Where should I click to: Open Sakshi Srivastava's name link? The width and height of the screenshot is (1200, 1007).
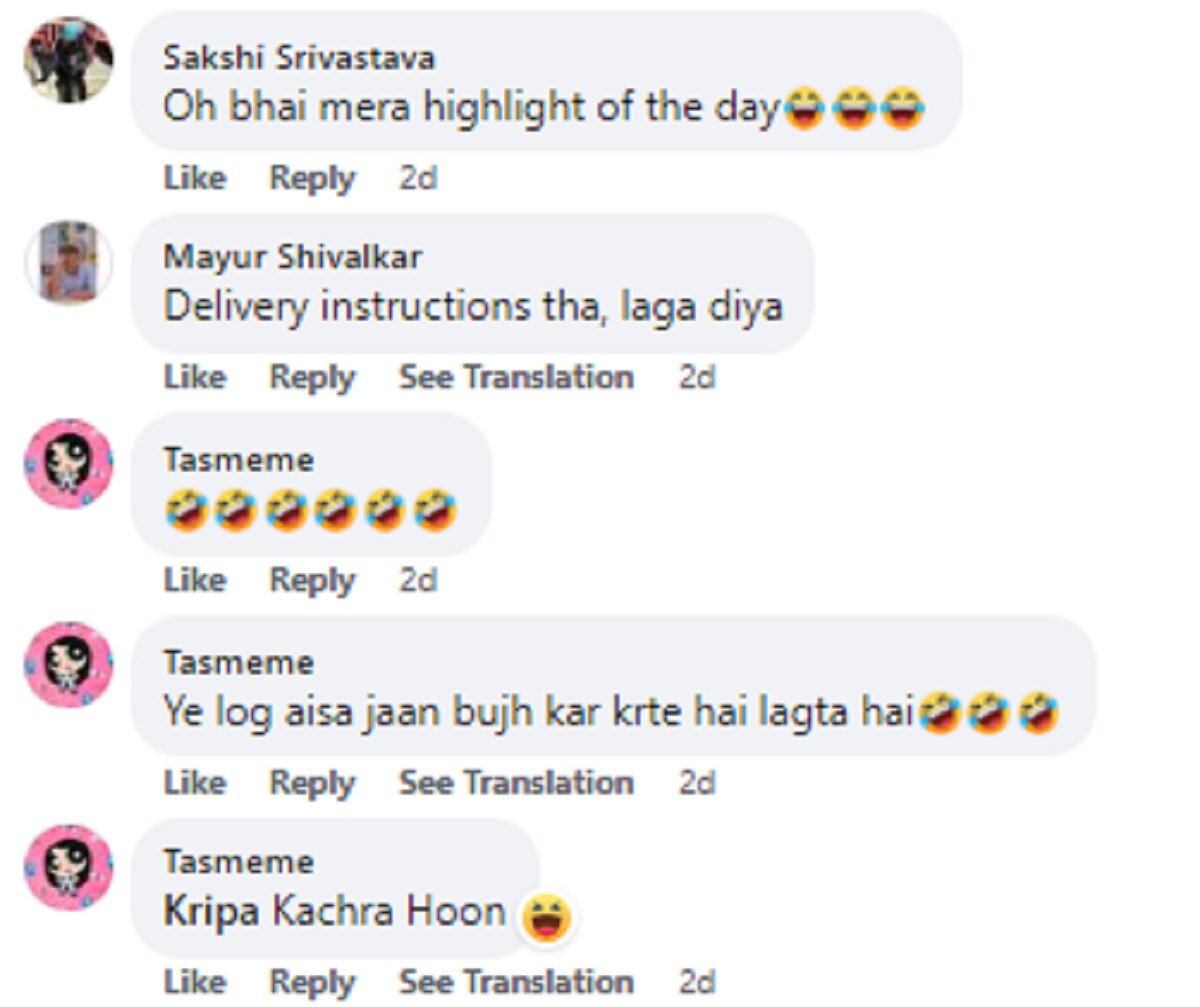click(299, 58)
